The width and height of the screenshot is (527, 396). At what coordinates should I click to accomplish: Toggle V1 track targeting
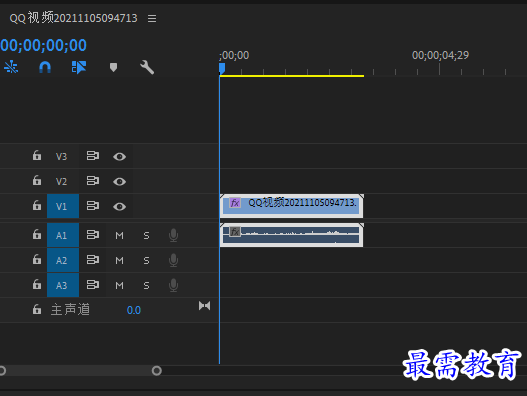[63, 206]
